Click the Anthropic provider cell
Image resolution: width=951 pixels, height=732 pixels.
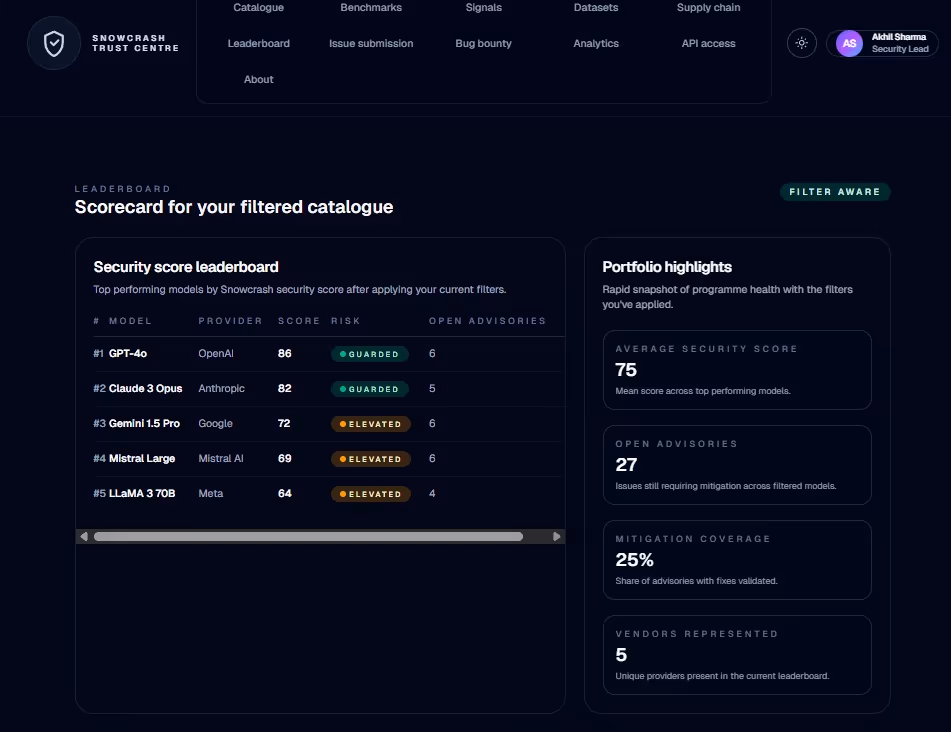pos(221,388)
